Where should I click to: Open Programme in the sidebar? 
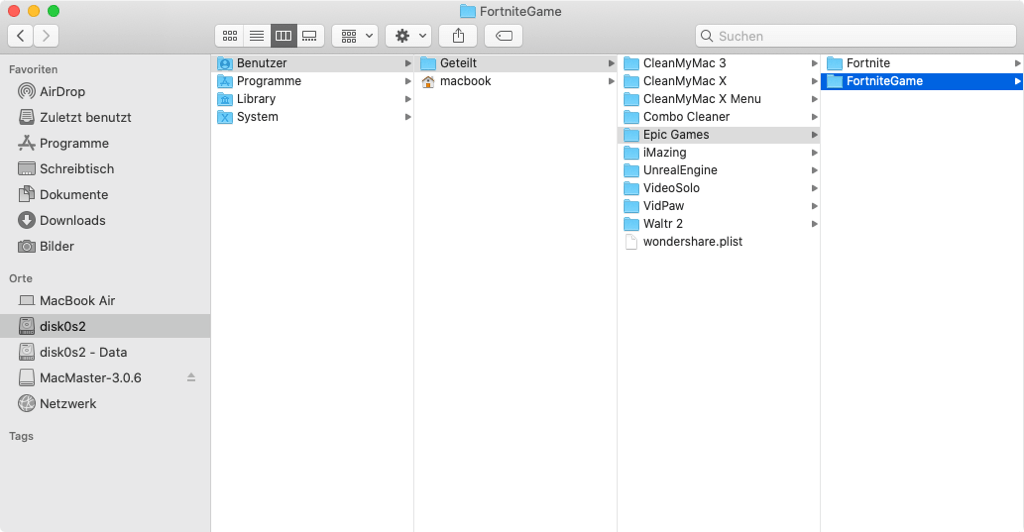(105, 143)
